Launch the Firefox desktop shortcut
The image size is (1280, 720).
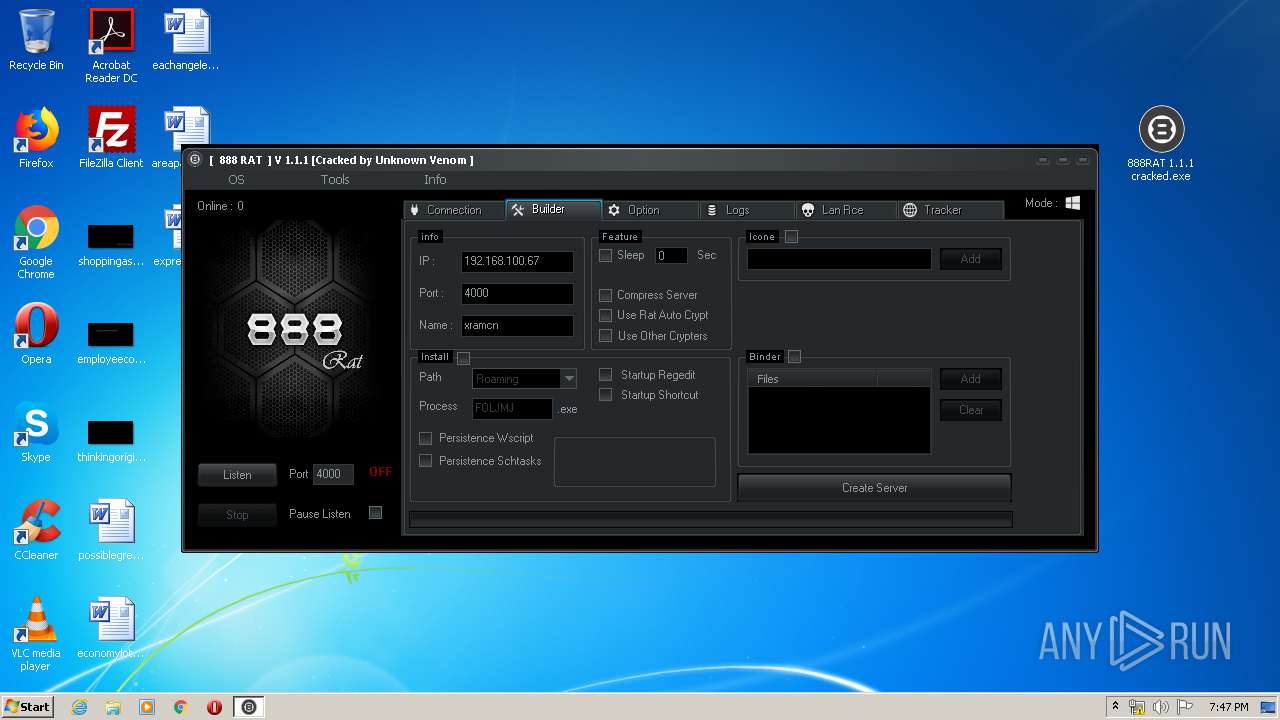[36, 138]
